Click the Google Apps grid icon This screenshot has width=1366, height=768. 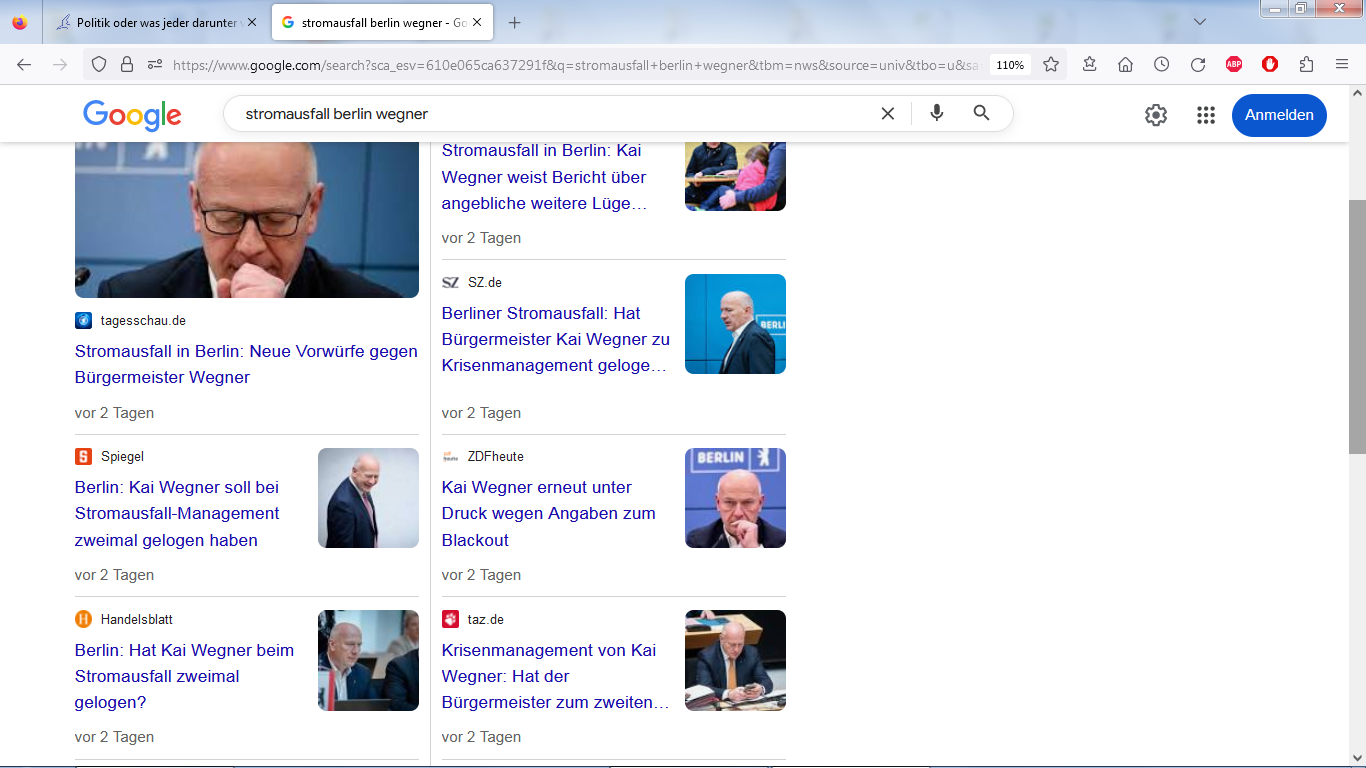[x=1205, y=115]
